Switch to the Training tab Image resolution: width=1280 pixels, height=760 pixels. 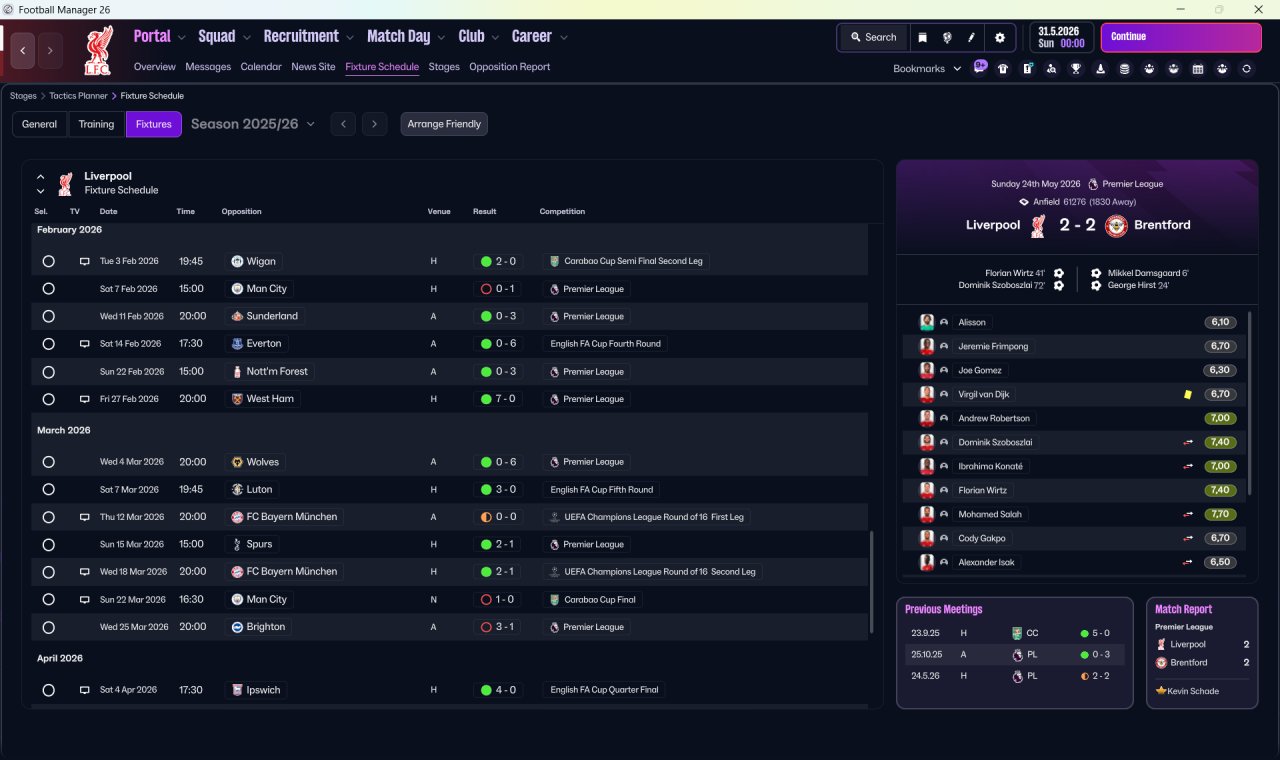(x=96, y=124)
